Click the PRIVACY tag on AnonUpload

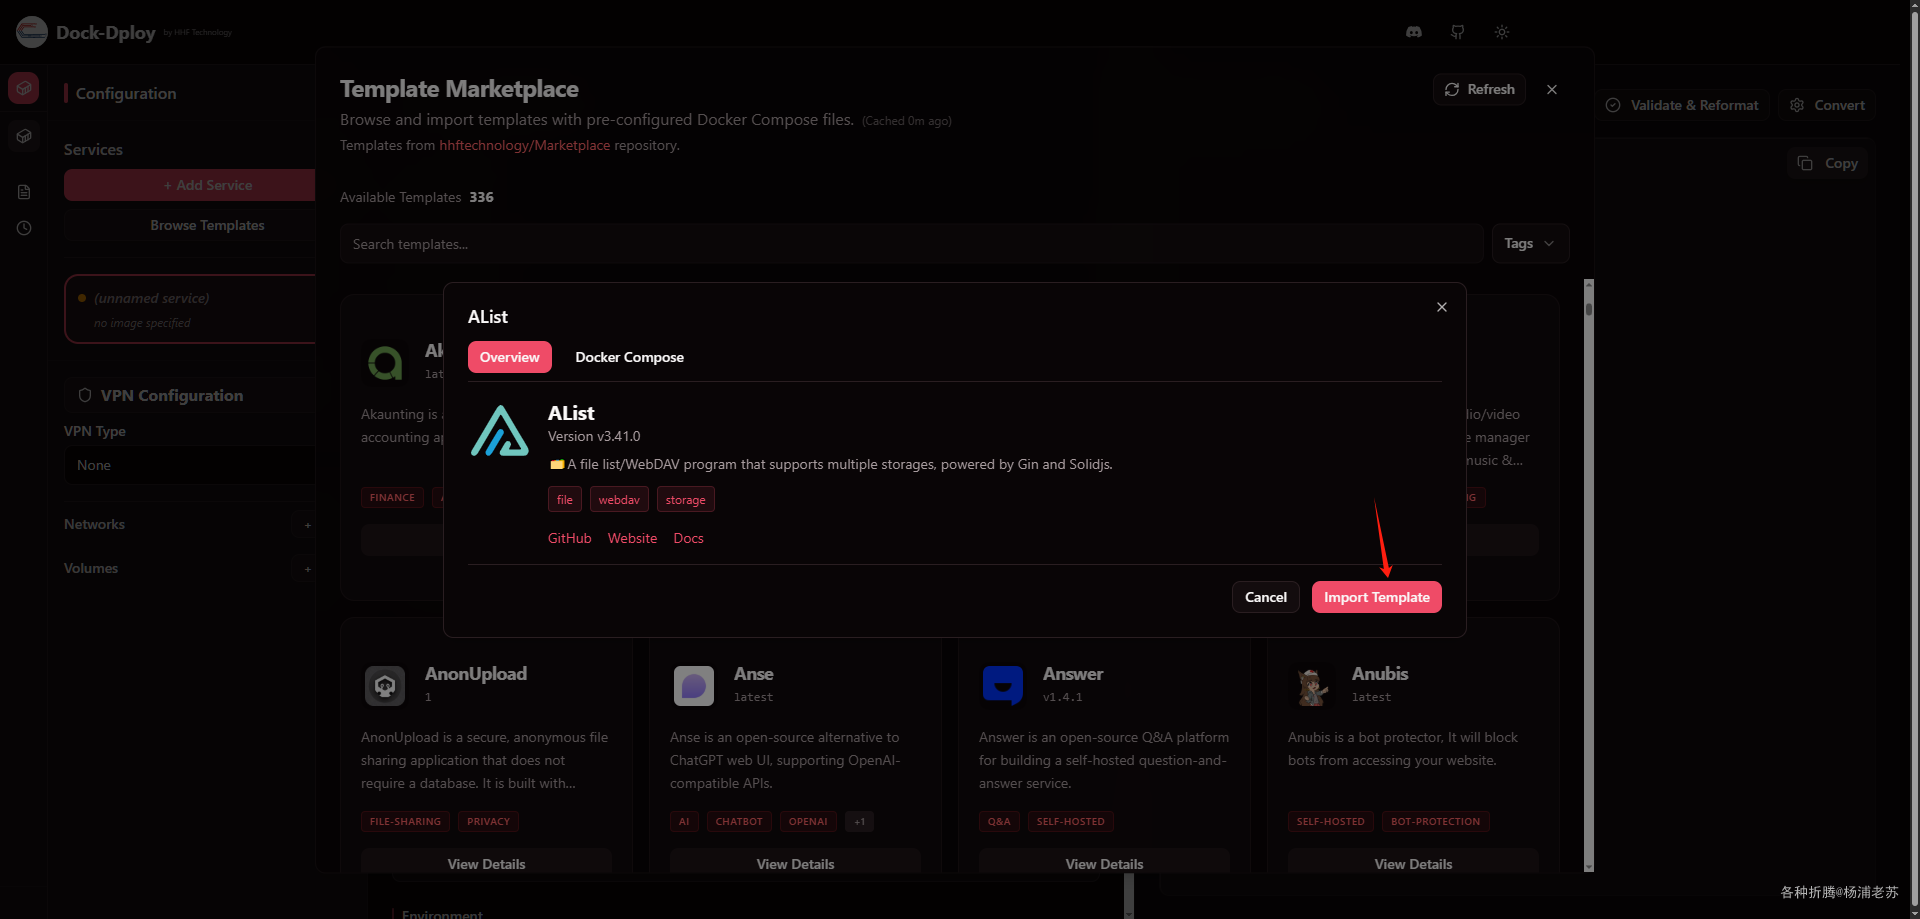point(488,821)
